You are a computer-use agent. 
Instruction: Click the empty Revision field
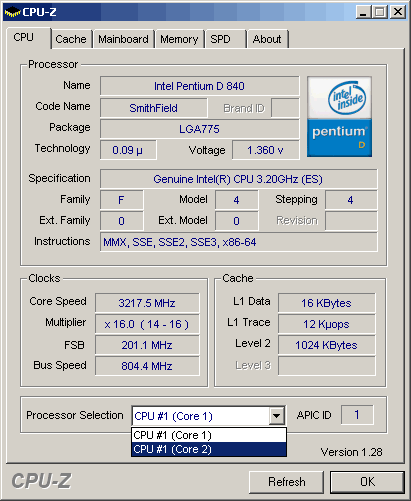point(351,221)
